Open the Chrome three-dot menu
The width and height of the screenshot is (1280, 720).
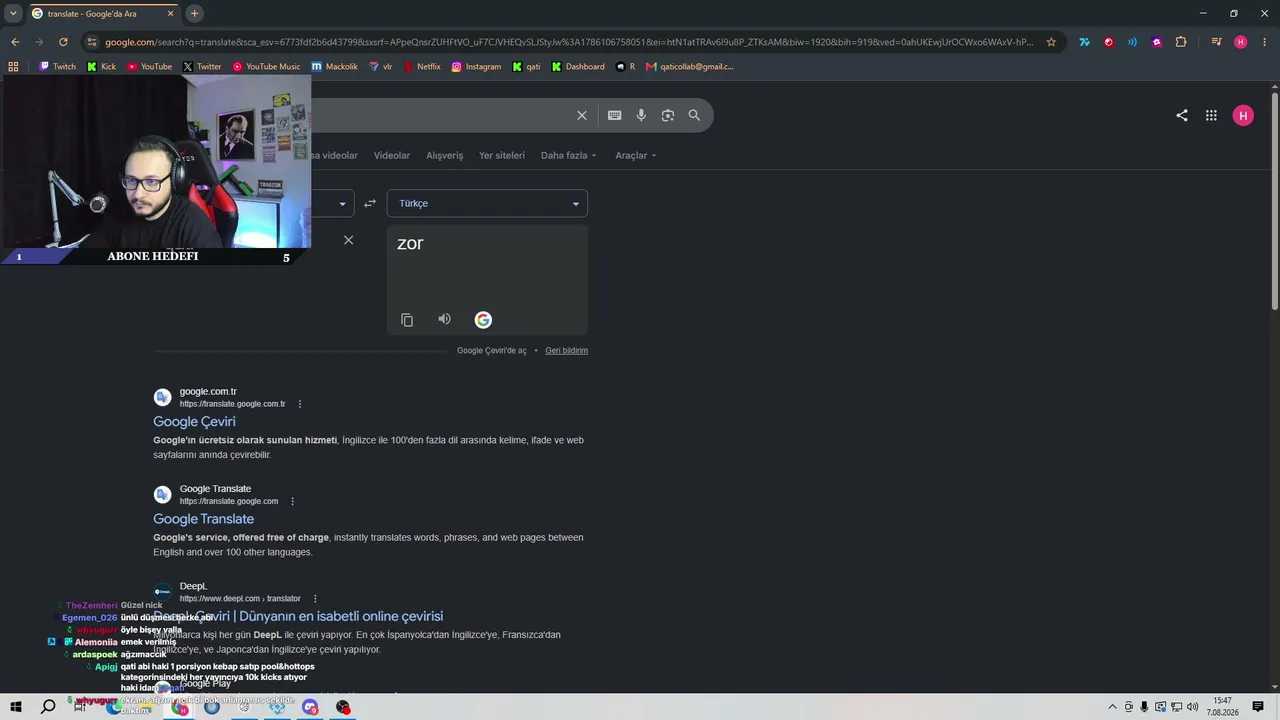coord(1264,42)
